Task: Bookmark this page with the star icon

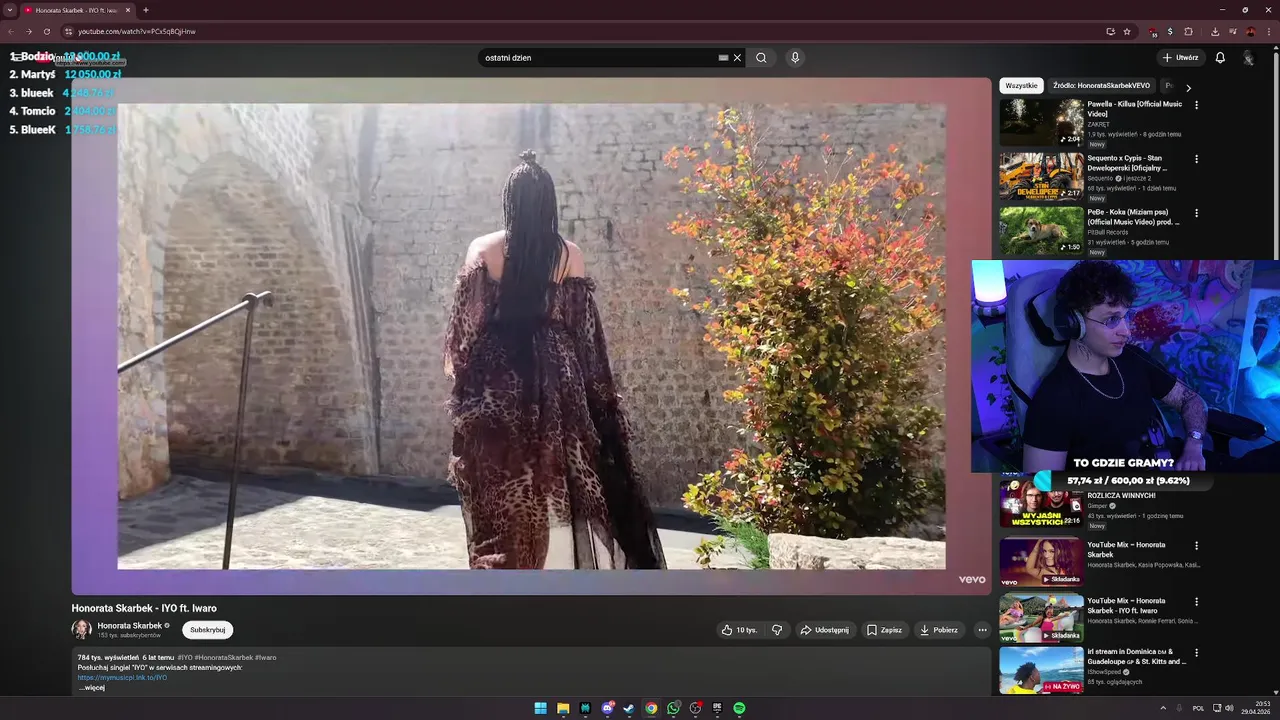Action: (1127, 31)
